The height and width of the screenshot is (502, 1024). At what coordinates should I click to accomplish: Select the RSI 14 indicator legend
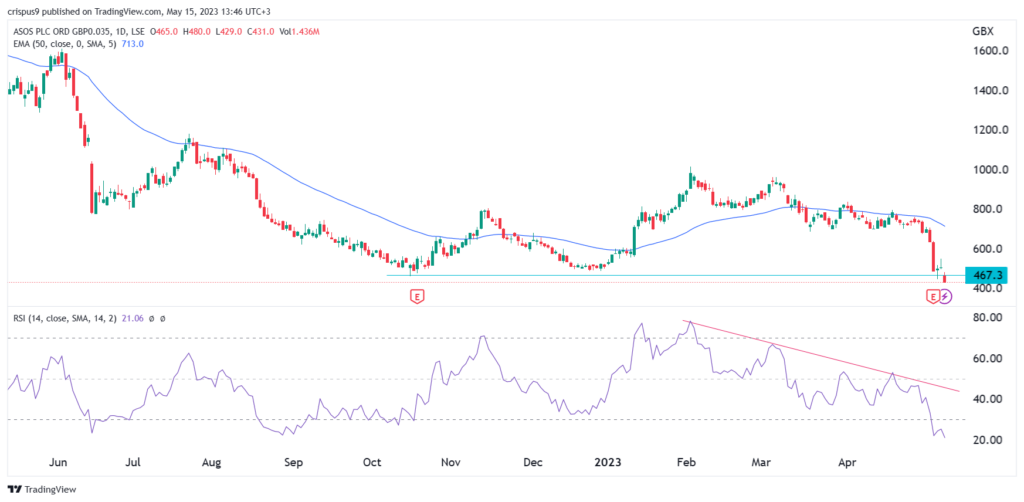click(x=62, y=319)
